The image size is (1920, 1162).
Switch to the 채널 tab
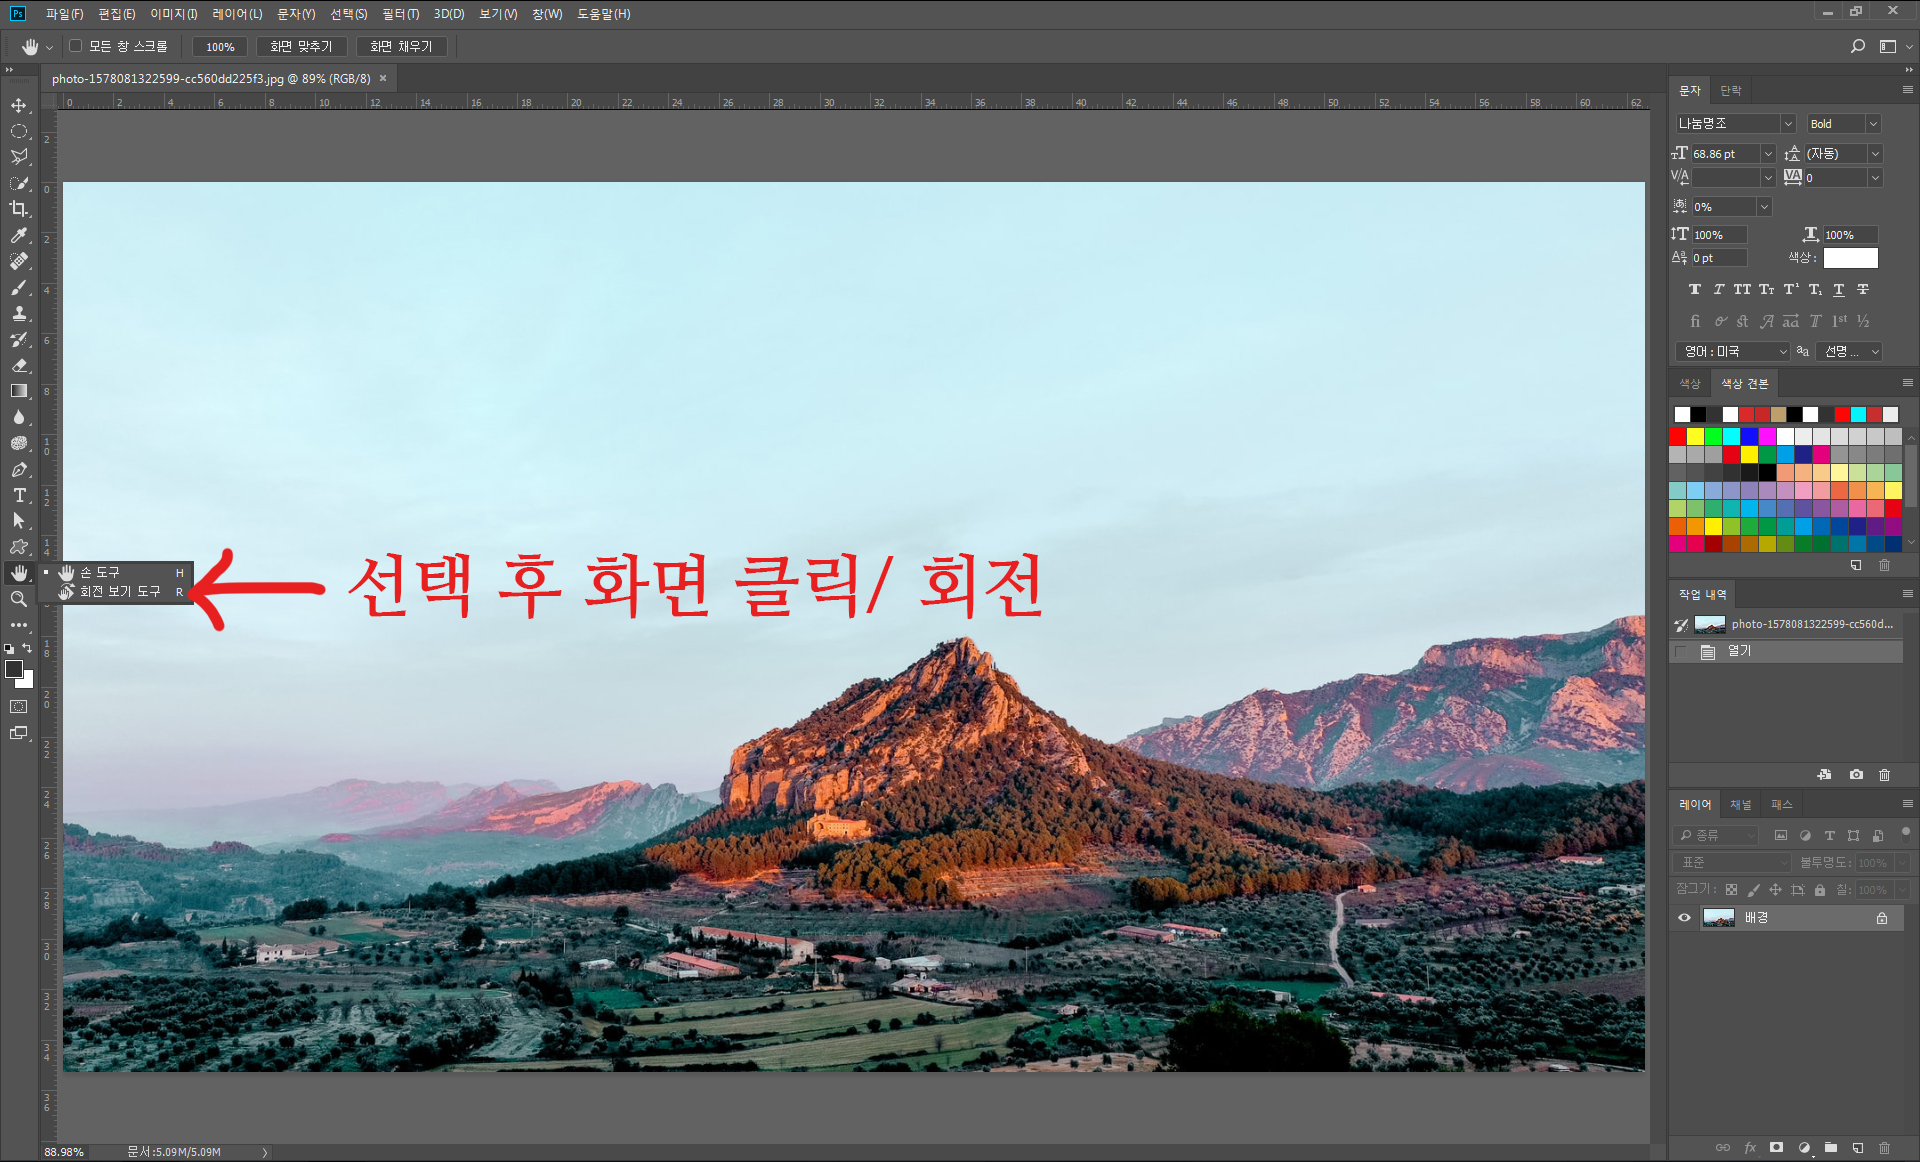1741,805
